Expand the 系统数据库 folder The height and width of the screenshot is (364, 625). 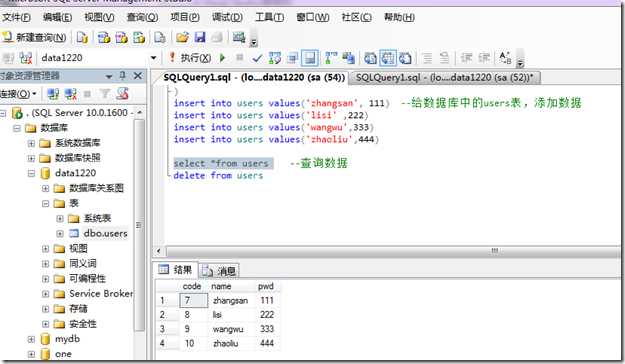[31, 143]
